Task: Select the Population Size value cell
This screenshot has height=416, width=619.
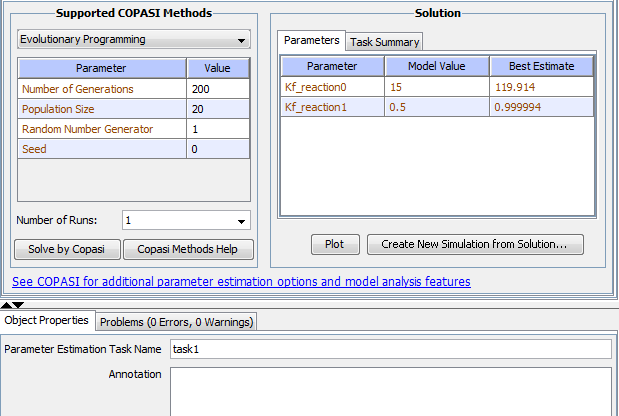Action: pyautogui.click(x=218, y=109)
